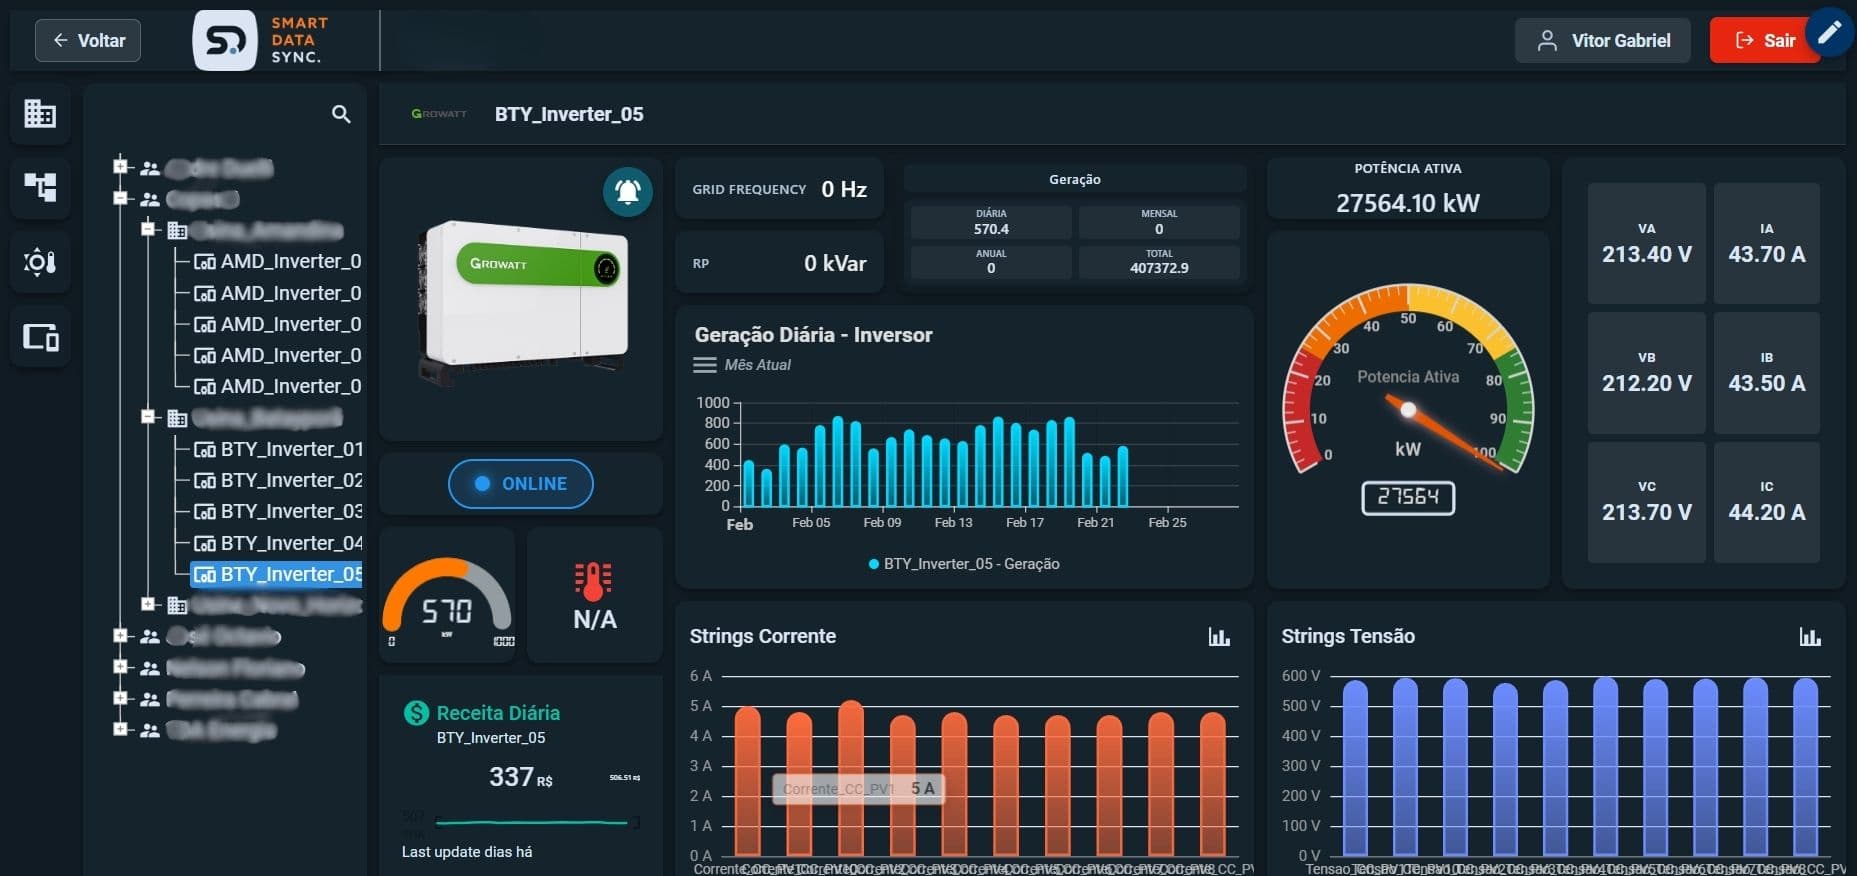Expand the plant node below BTY_Inverter_05
The image size is (1857, 876).
tap(148, 604)
